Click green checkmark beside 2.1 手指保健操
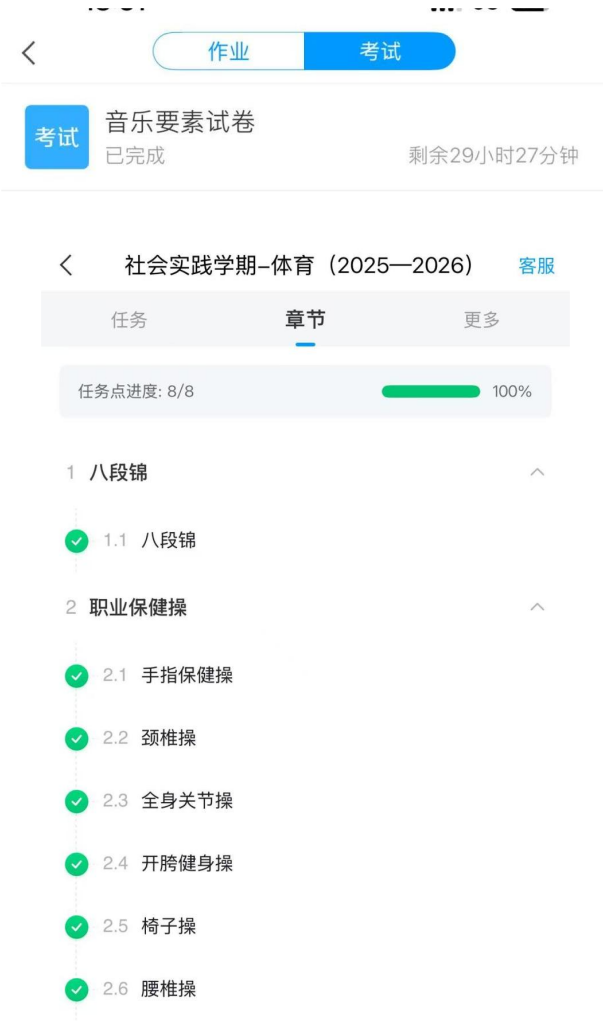The height and width of the screenshot is (1021, 603). (x=76, y=676)
